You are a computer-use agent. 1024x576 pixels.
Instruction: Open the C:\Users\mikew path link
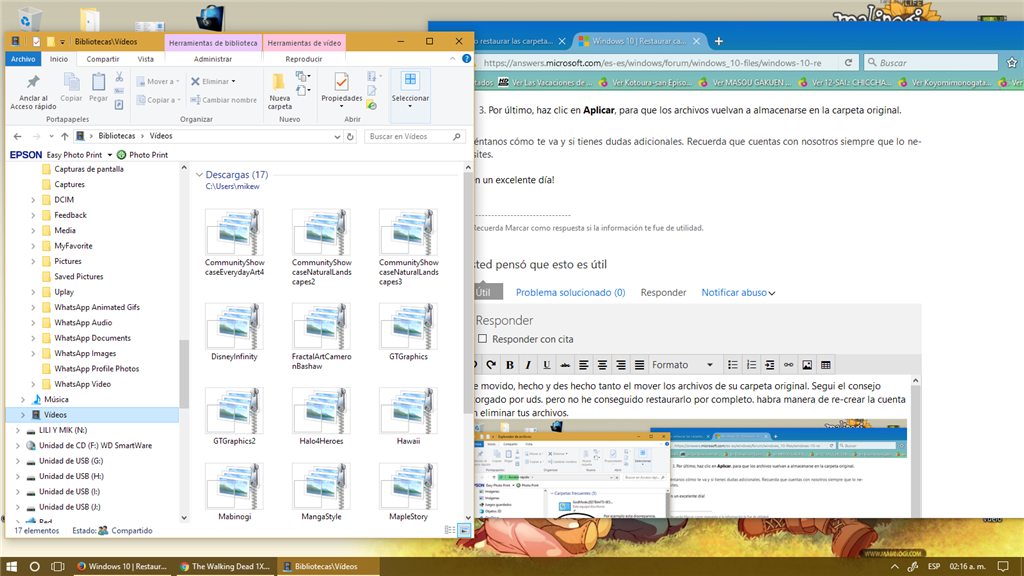click(232, 187)
